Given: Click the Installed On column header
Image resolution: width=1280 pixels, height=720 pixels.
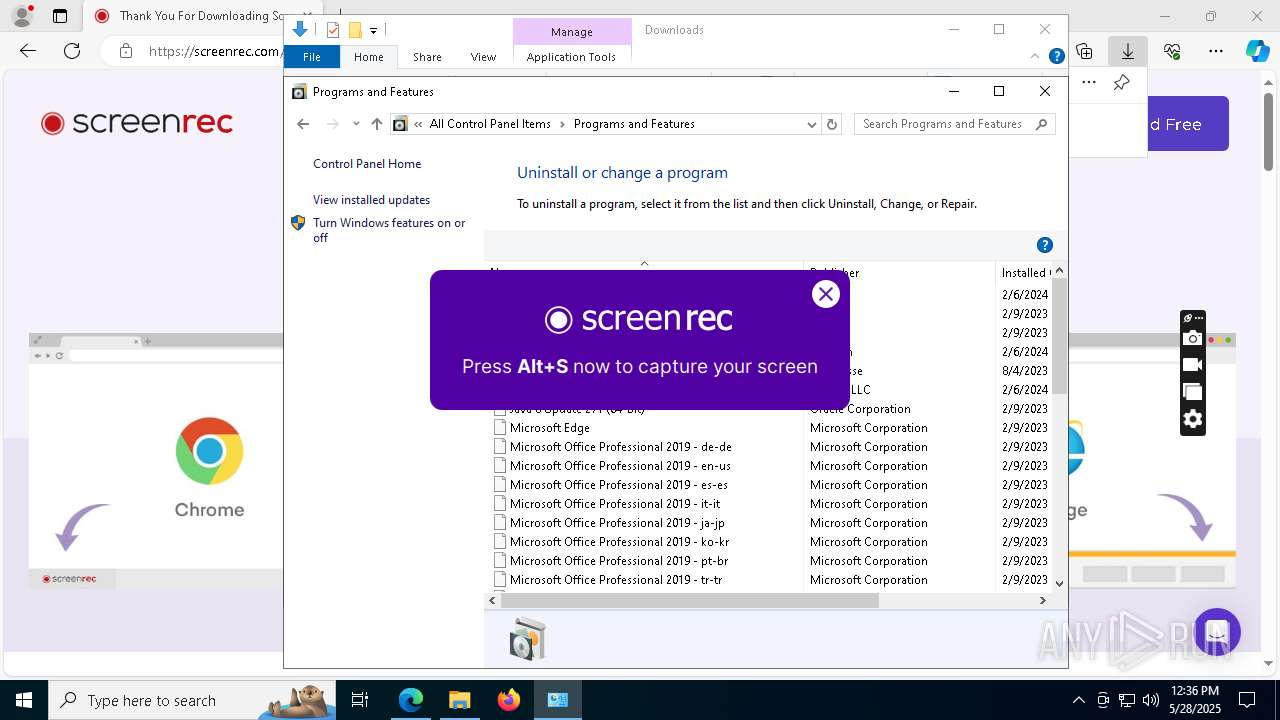Looking at the screenshot, I should (1025, 272).
